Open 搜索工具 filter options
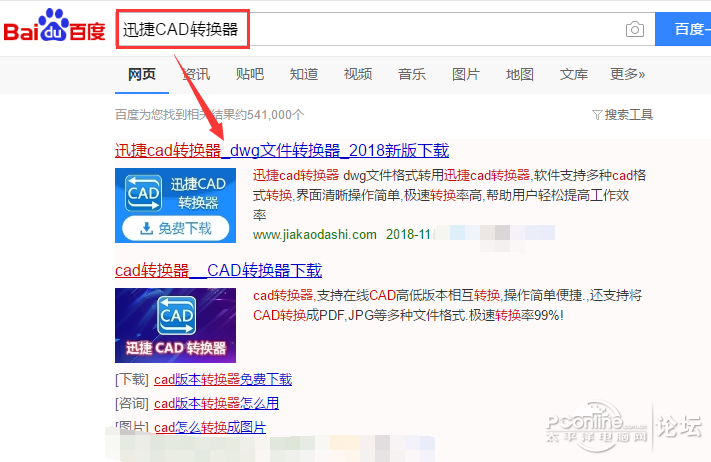Screen dimensions: 711x462 tap(623, 115)
